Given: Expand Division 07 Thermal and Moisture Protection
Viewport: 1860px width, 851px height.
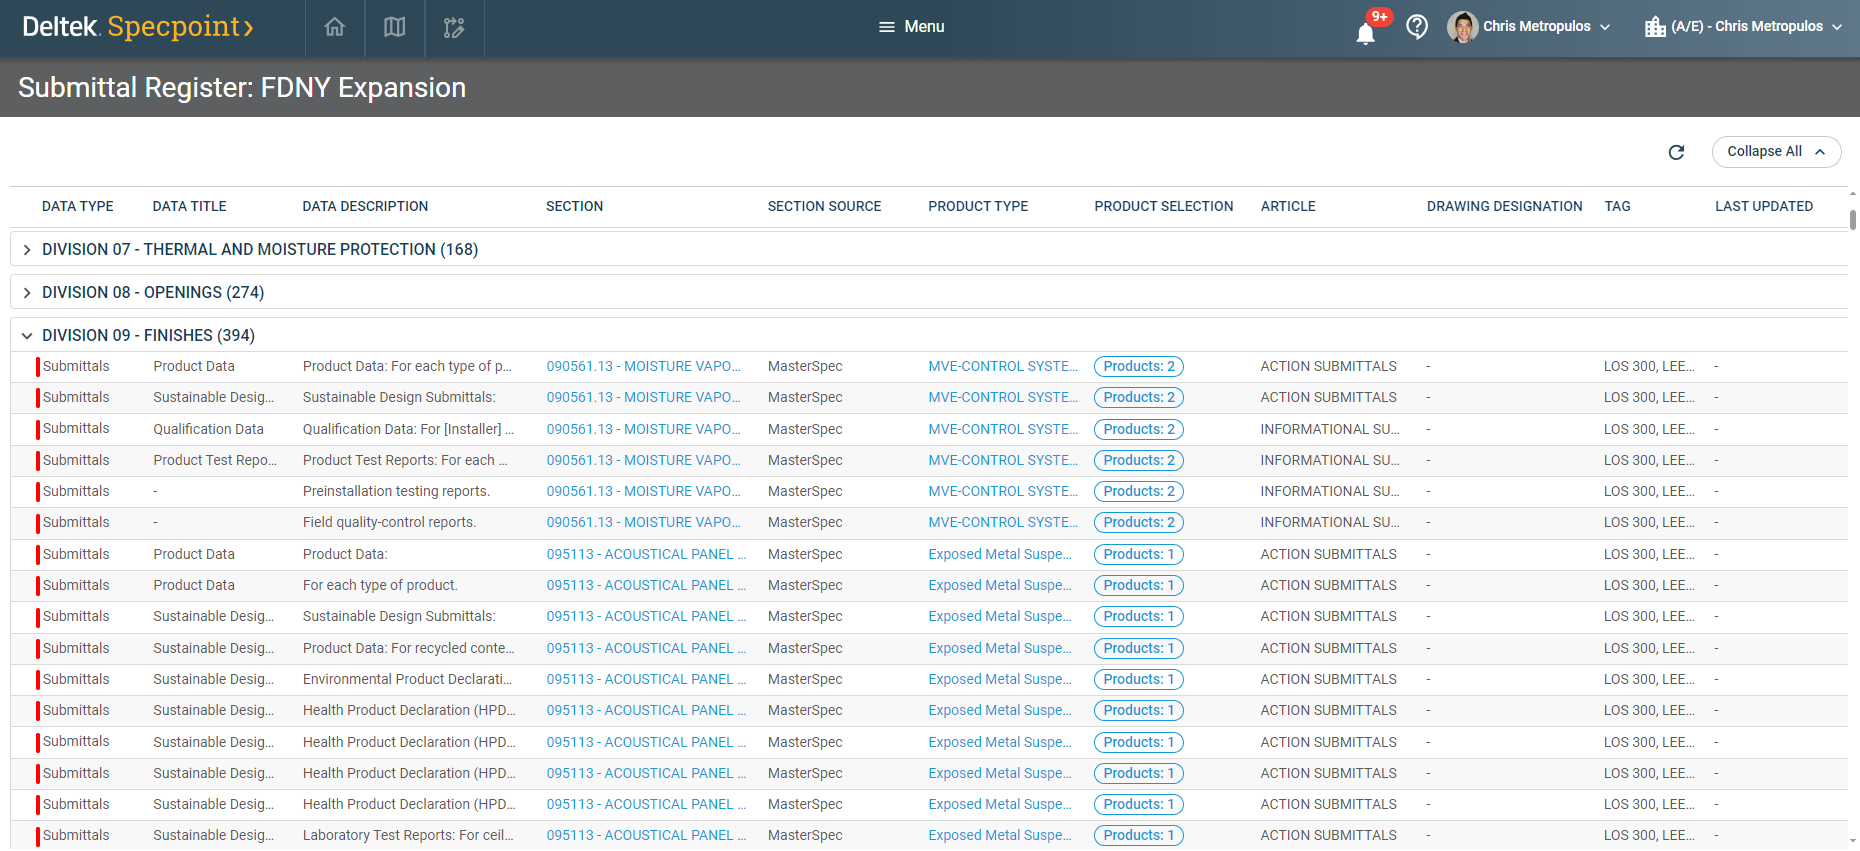Looking at the screenshot, I should click(27, 250).
